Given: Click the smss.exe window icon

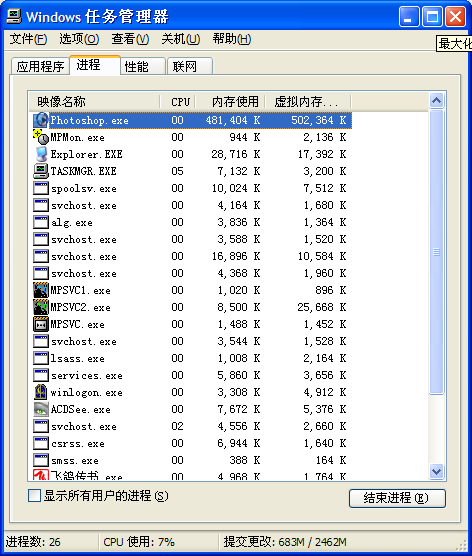Looking at the screenshot, I should coord(40,461).
